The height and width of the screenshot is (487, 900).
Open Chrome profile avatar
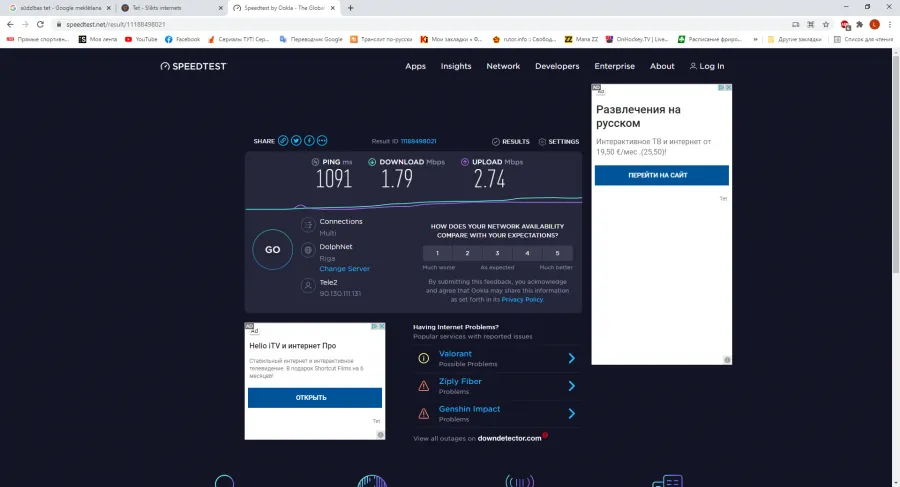click(875, 24)
